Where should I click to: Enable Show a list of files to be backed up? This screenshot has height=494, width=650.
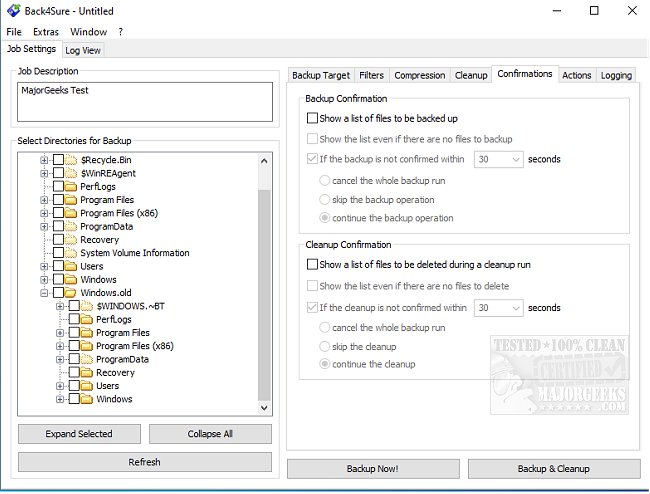312,118
